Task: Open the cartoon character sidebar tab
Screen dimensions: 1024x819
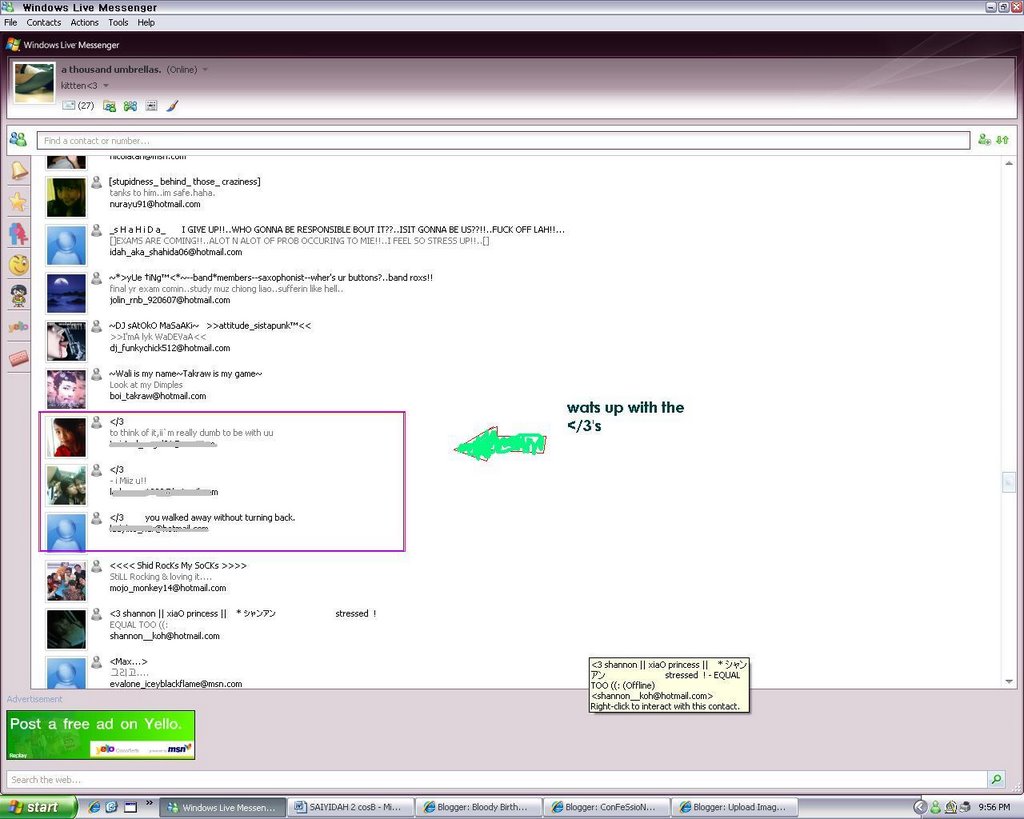Action: [19, 295]
